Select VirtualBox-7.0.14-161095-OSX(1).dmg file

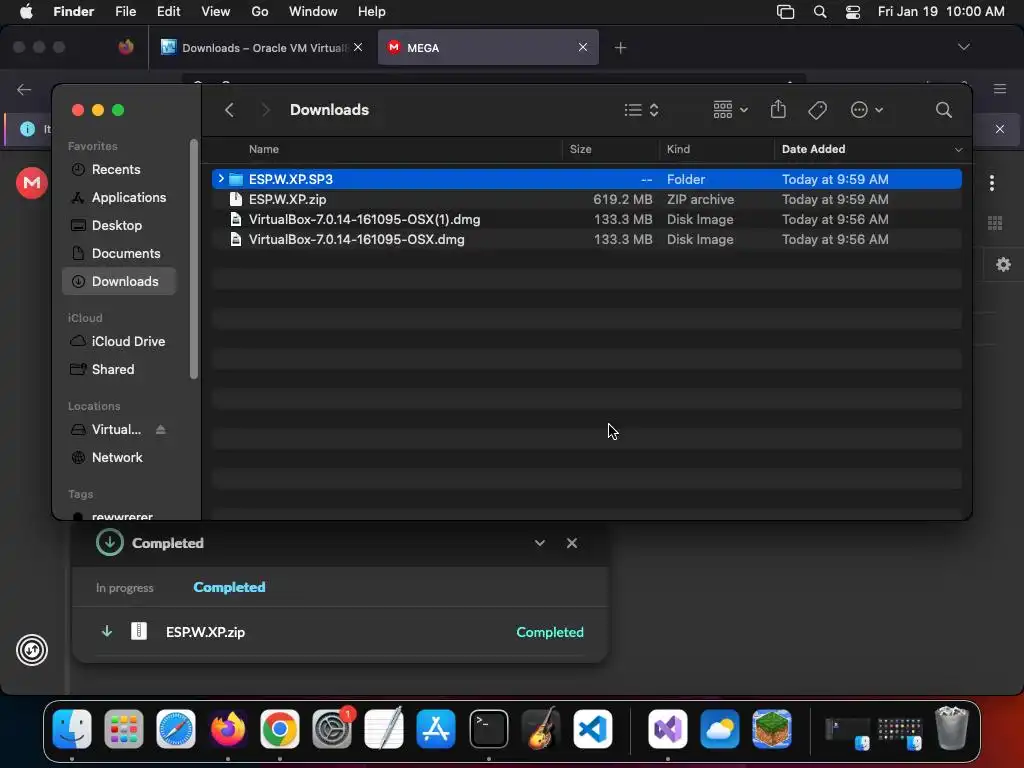586,219
